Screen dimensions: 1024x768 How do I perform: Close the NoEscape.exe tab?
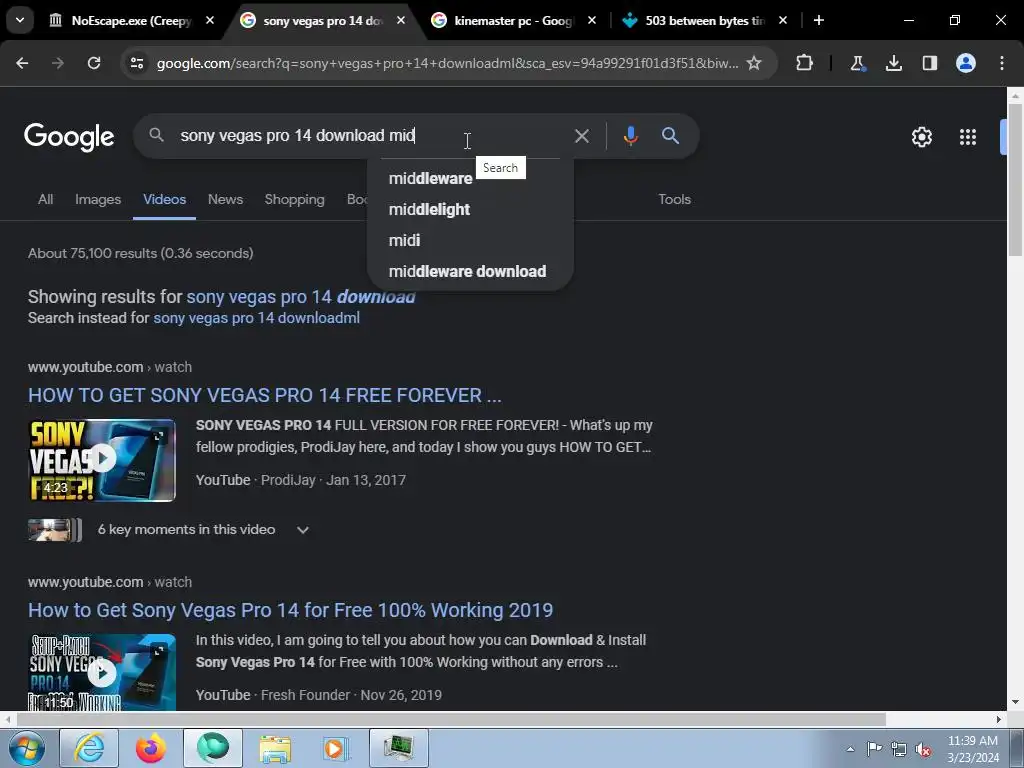coord(210,21)
